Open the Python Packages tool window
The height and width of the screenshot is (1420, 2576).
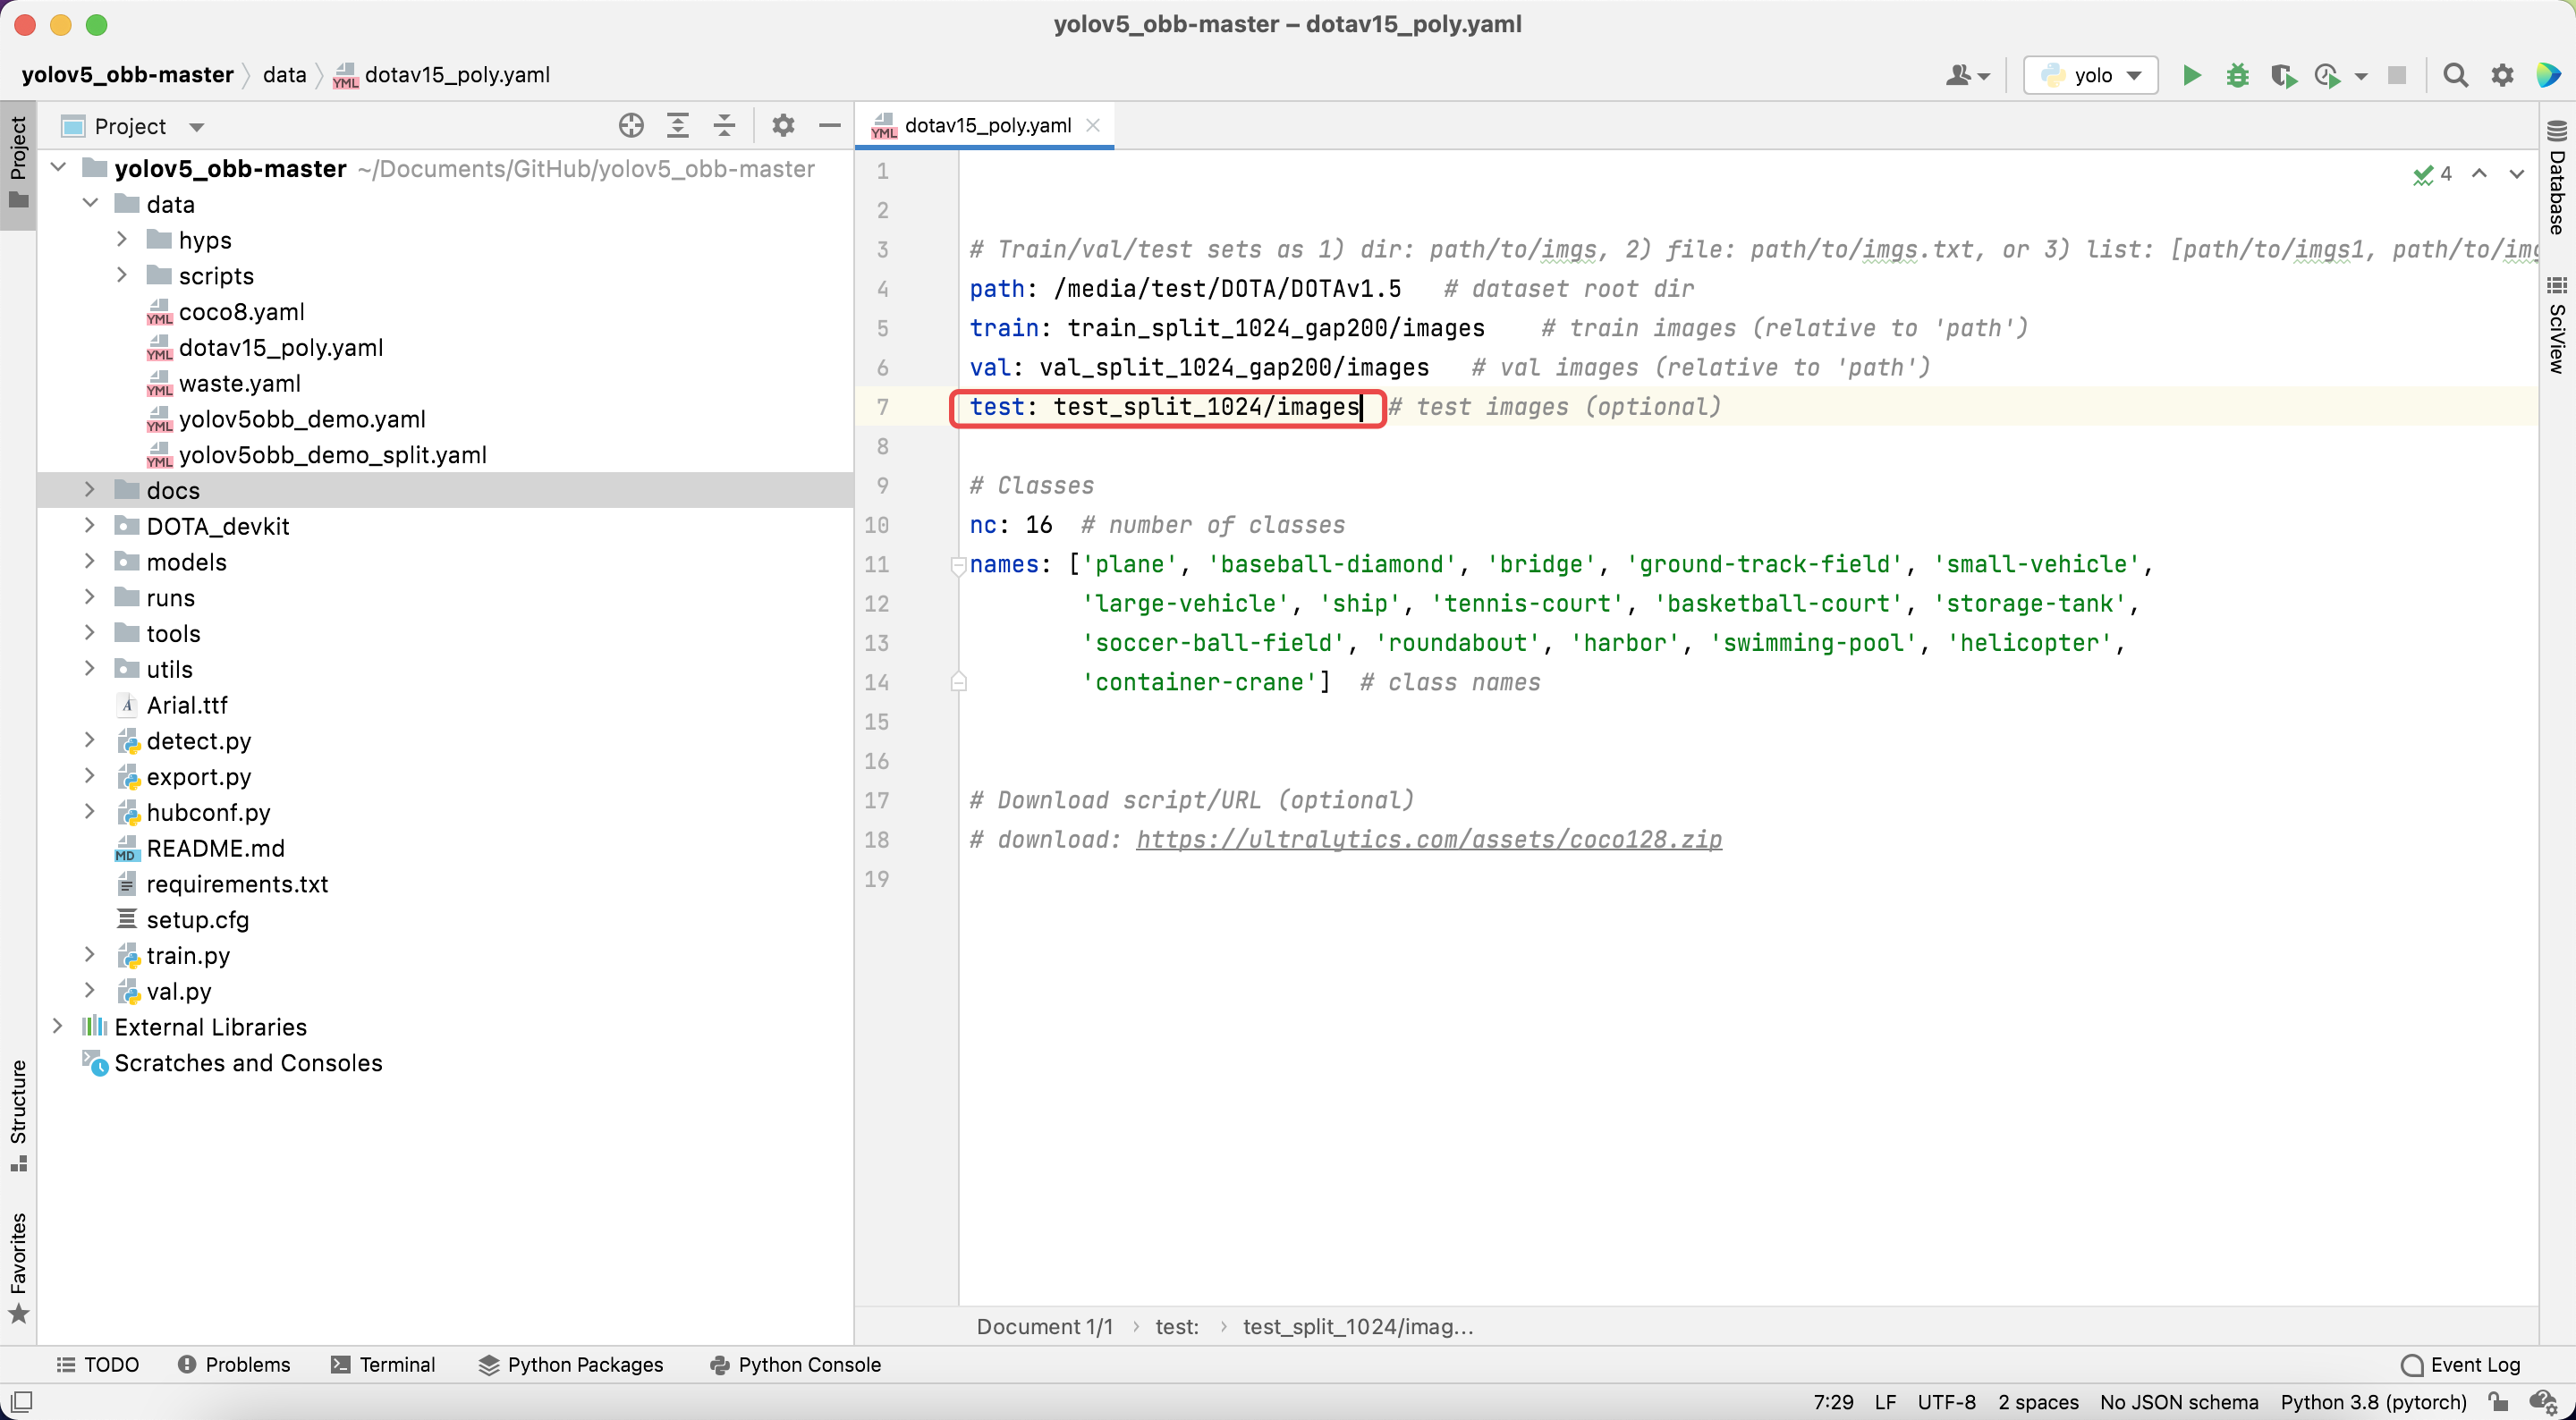pyautogui.click(x=572, y=1364)
